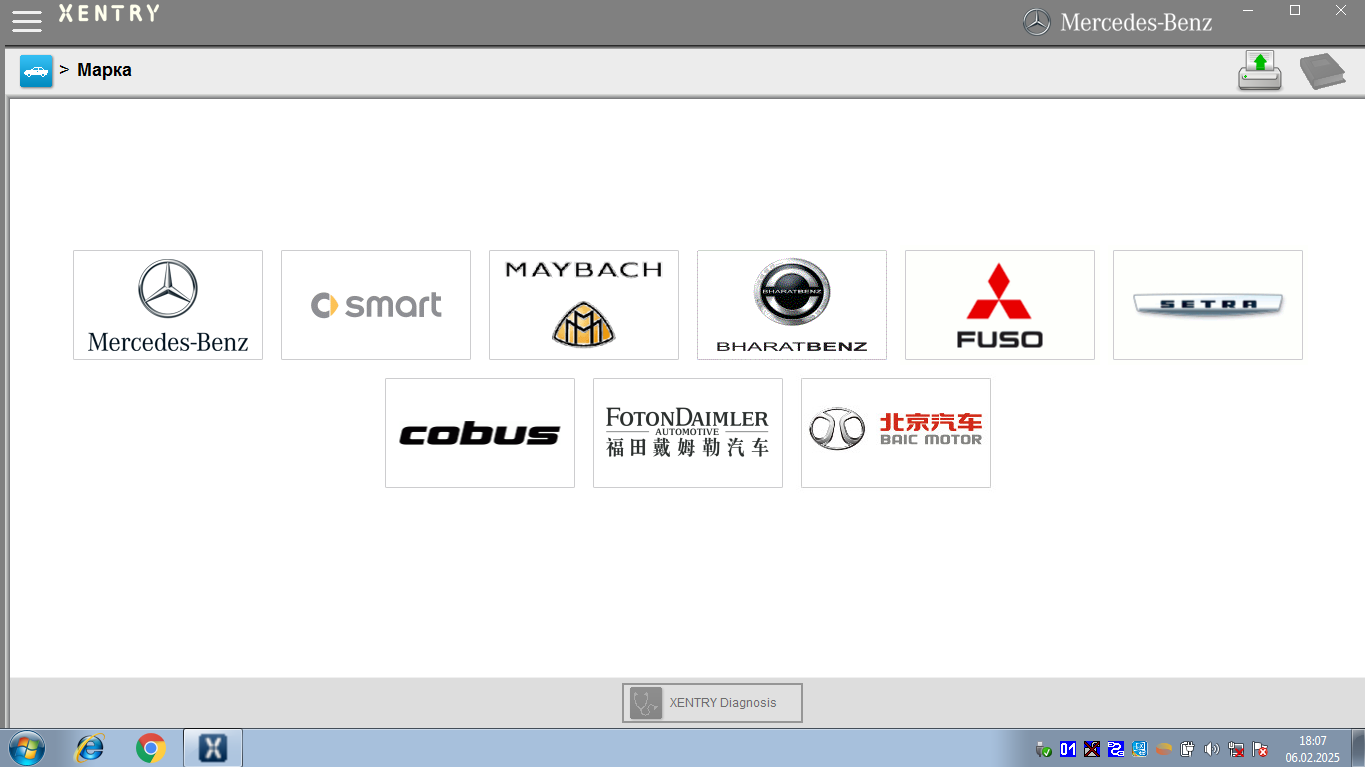The height and width of the screenshot is (767, 1365).
Task: Click the XENTRY Update tray icon
Action: (1140, 749)
